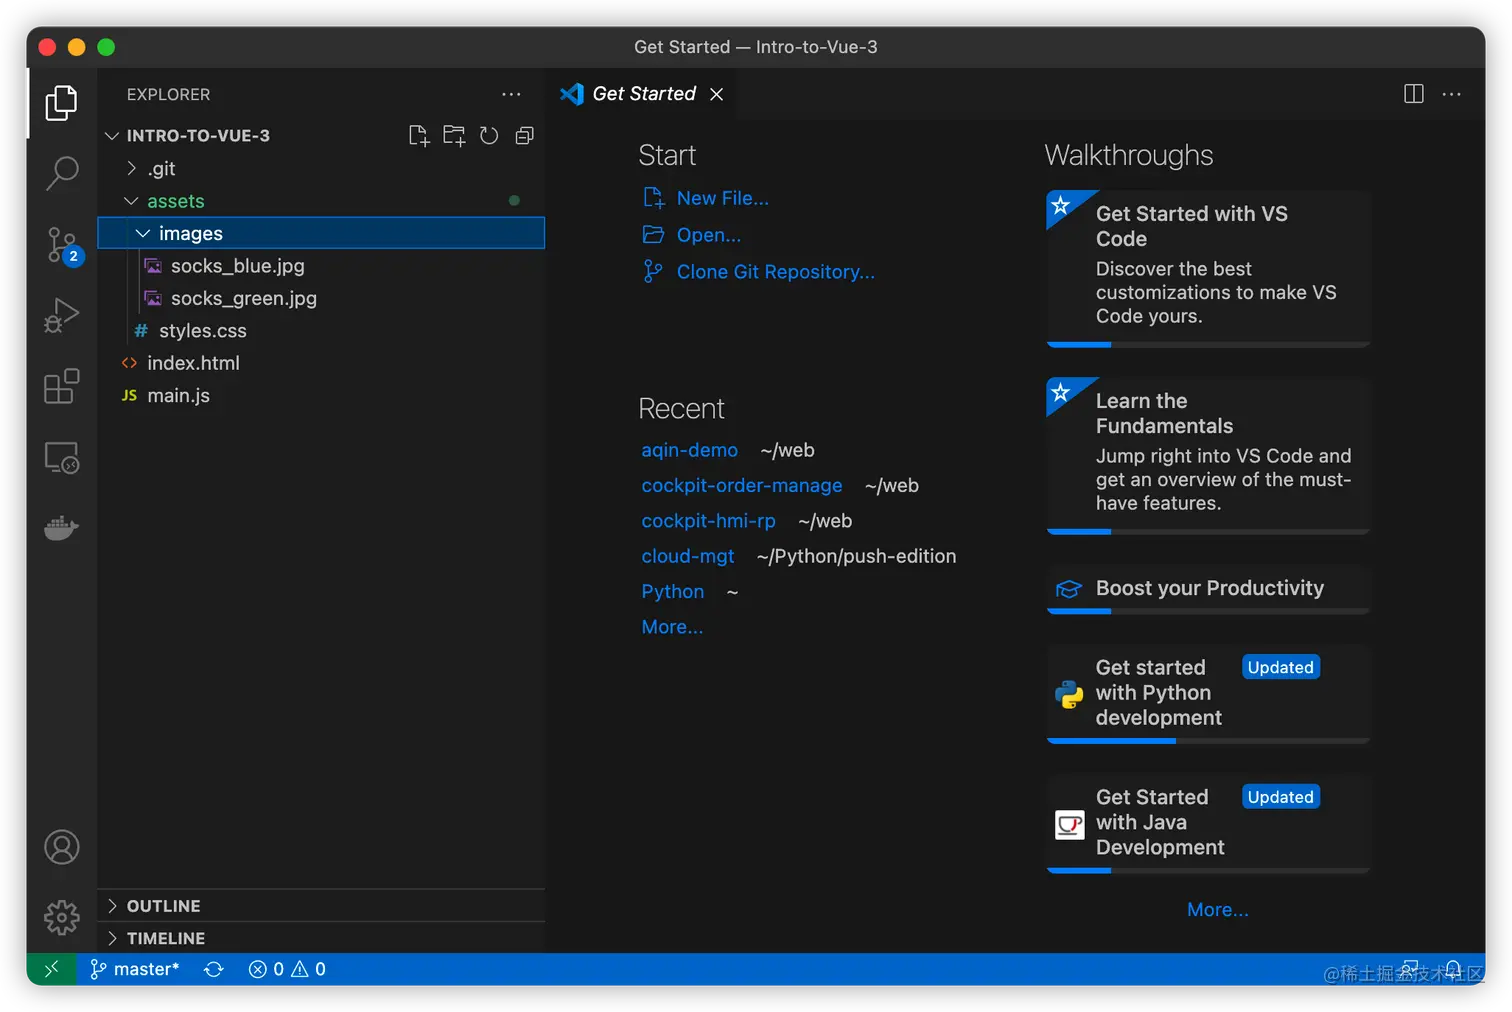The image size is (1512, 1012).
Task: Collapse the images folder
Action: 321,233
